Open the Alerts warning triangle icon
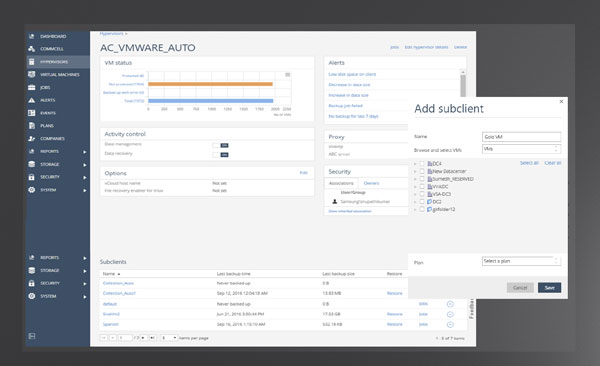Image resolution: width=600 pixels, height=366 pixels. [32, 100]
